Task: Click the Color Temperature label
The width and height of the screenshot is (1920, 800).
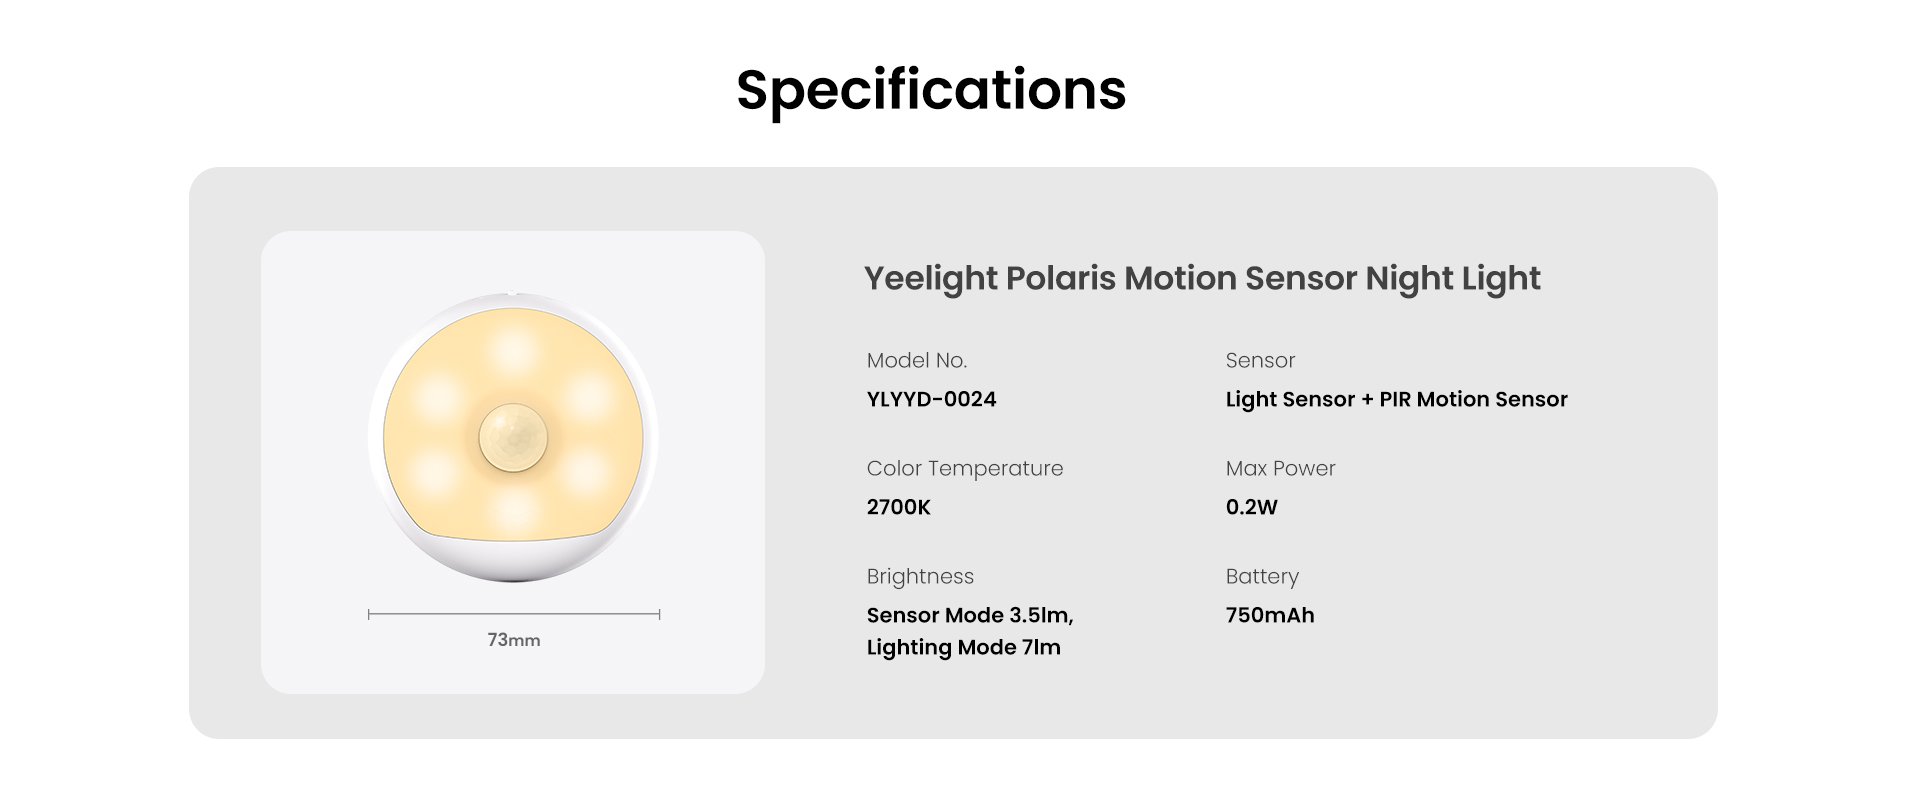Action: coord(964,468)
